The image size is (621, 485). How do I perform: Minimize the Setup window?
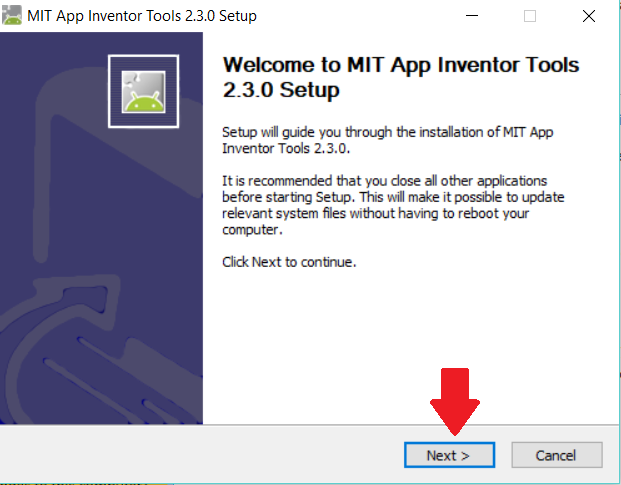pos(472,16)
